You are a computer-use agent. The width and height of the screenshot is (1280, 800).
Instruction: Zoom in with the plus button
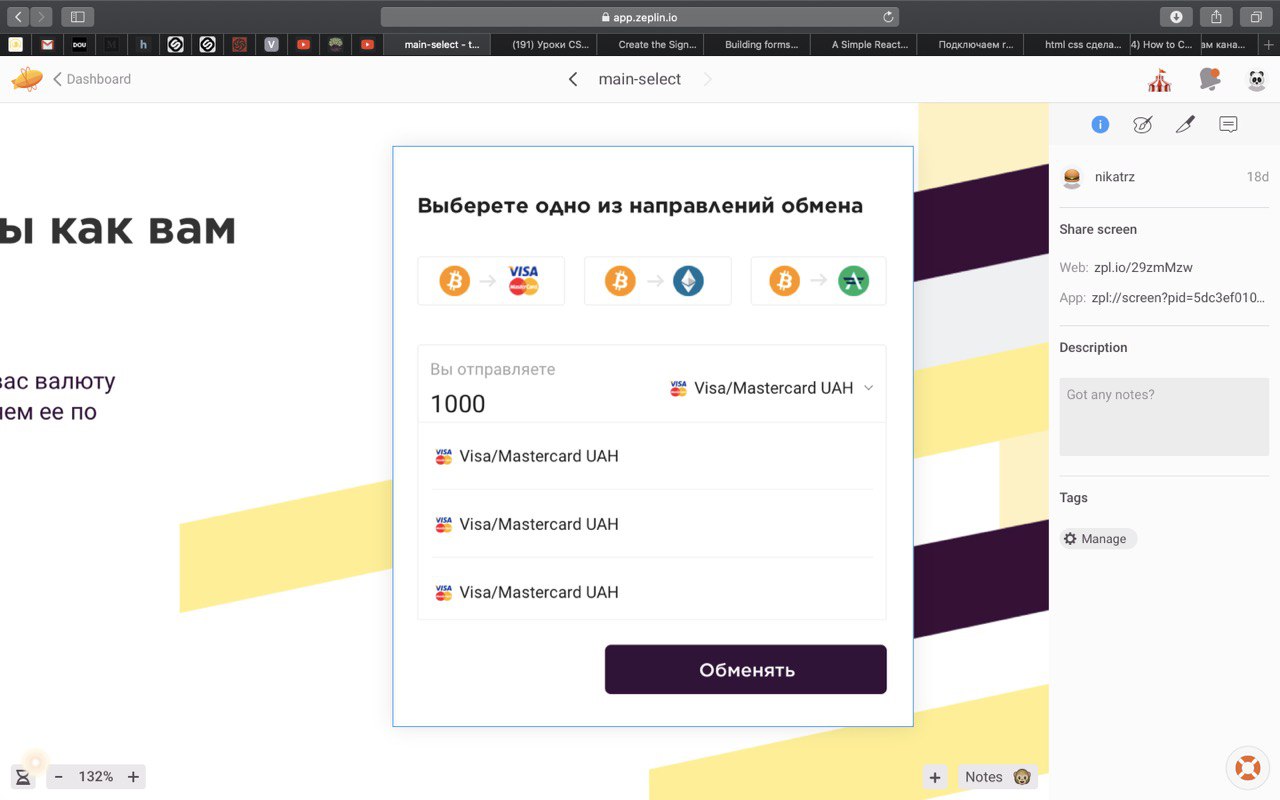click(x=133, y=777)
